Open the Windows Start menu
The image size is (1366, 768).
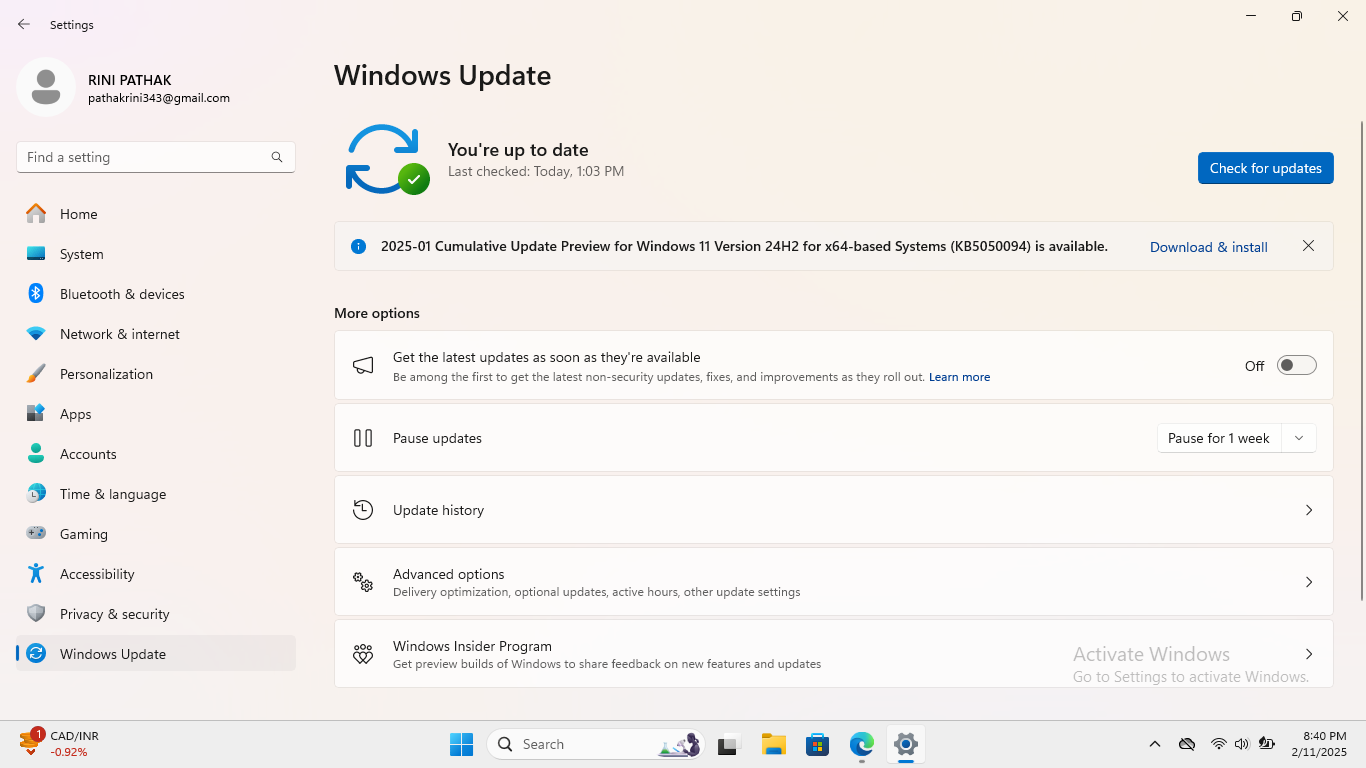461,744
